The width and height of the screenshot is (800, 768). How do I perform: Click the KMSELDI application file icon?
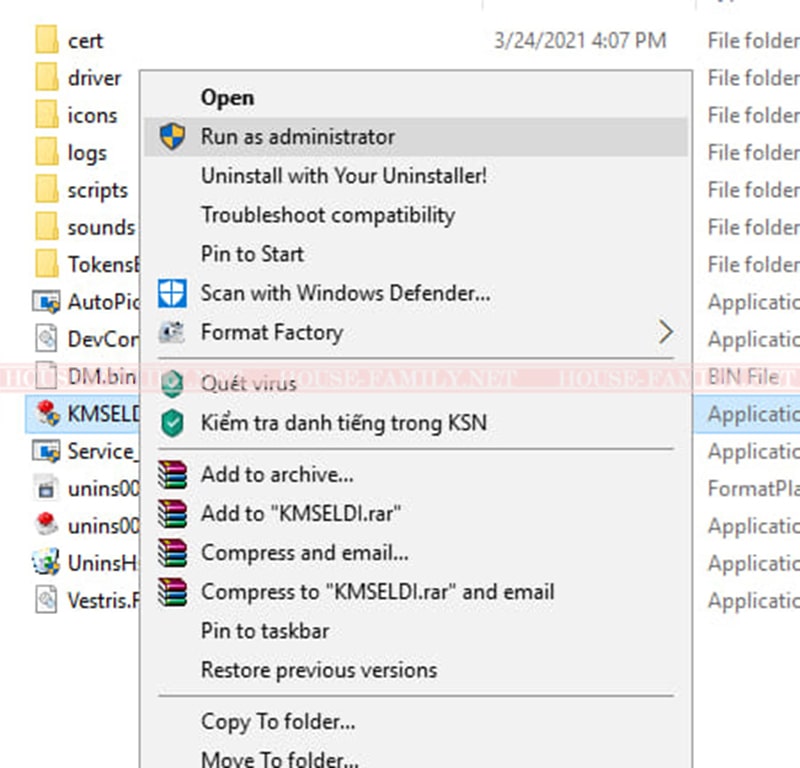(45, 414)
